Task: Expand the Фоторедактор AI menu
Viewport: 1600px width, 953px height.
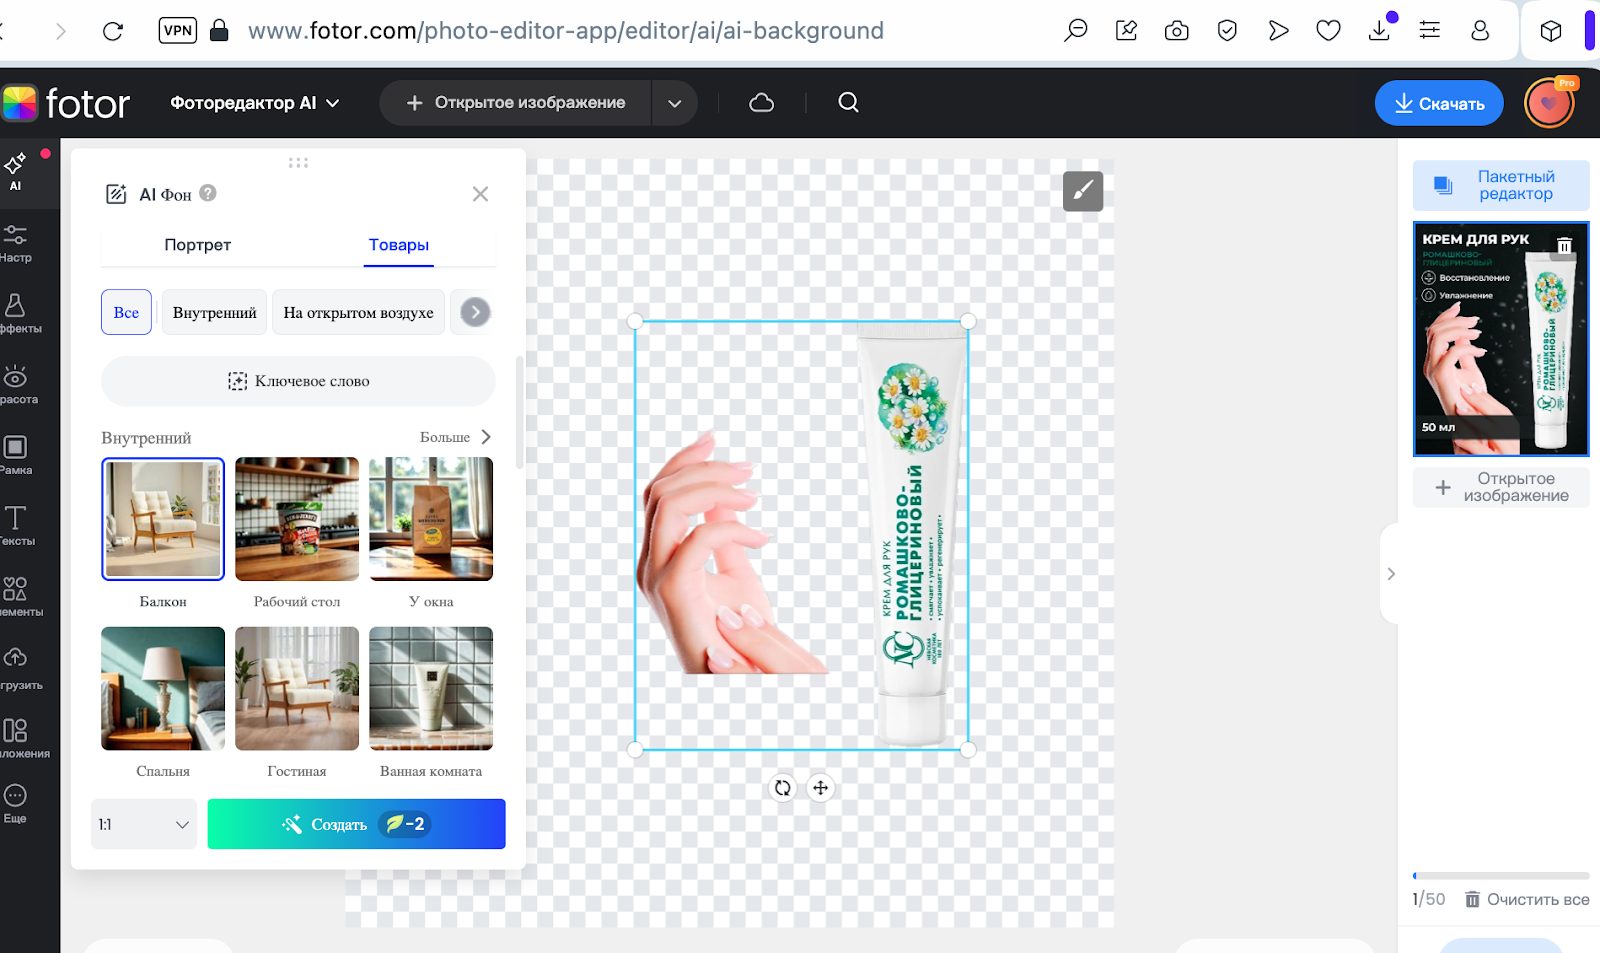Action: (x=254, y=103)
